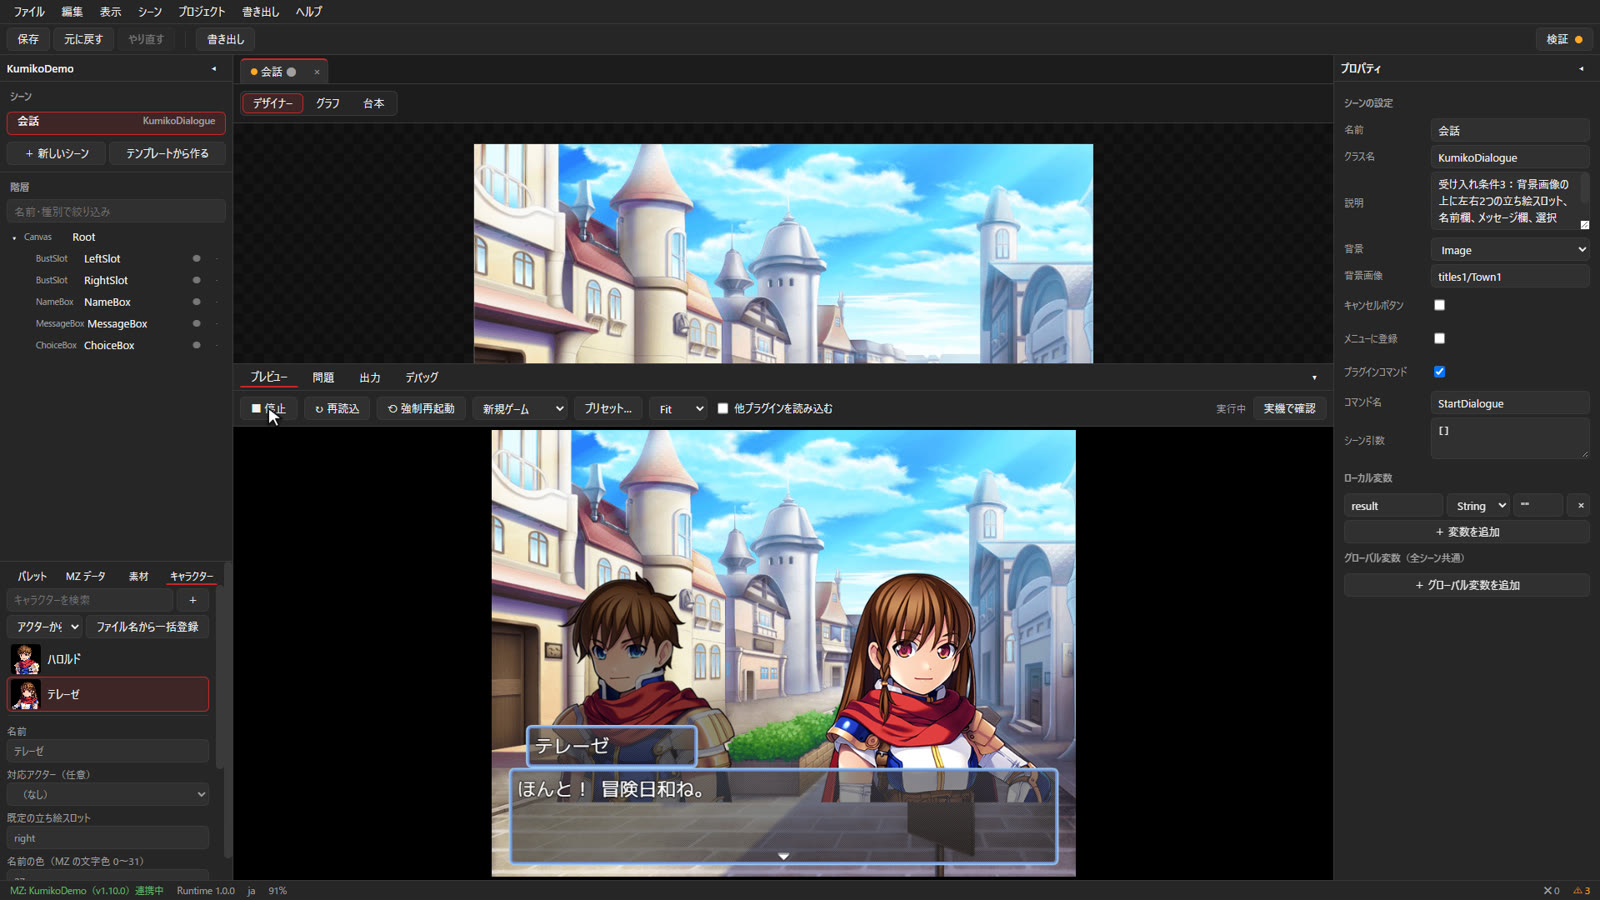Click the 実機で確認 button
The height and width of the screenshot is (900, 1600).
click(x=1289, y=409)
